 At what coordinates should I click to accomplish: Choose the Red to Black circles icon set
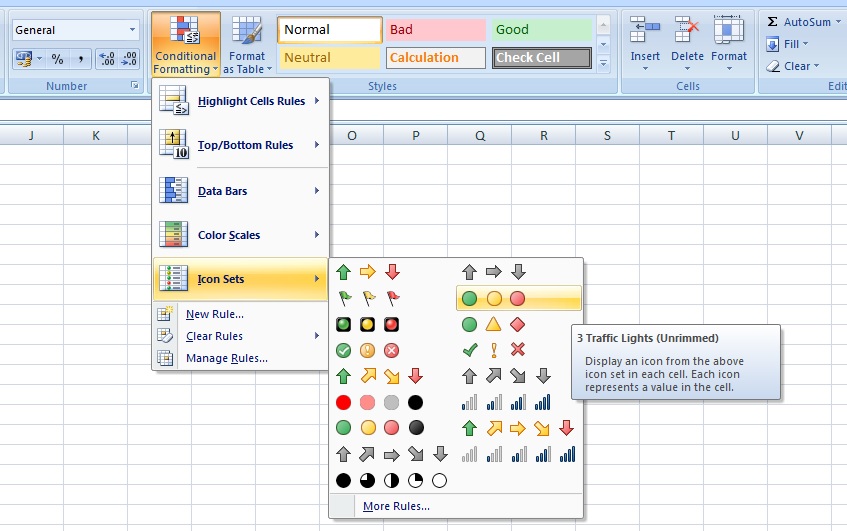pyautogui.click(x=380, y=402)
